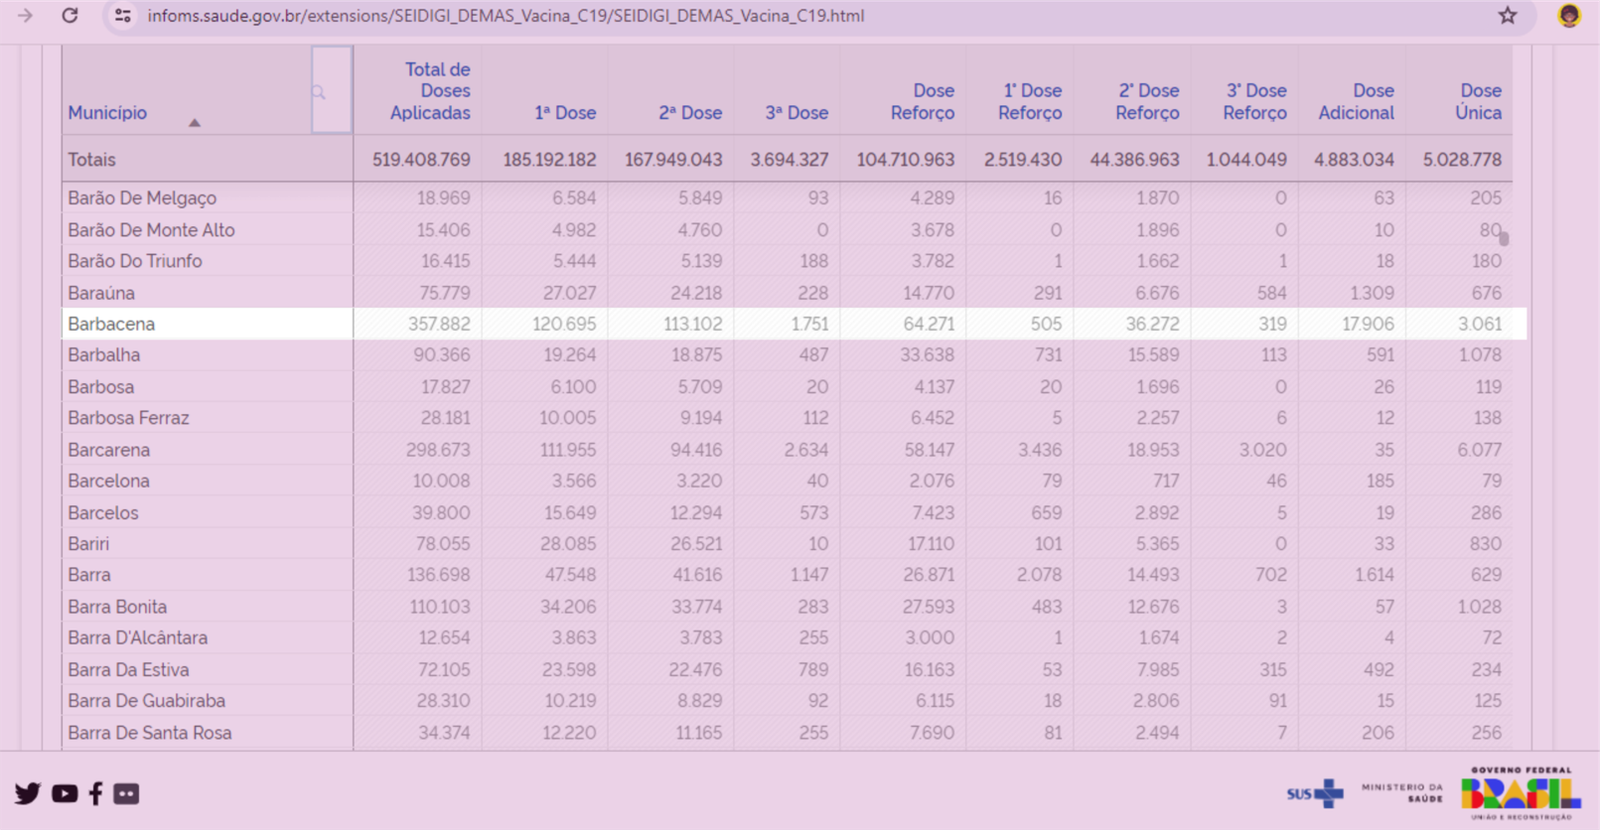Screen dimensions: 1600x830
Task: Click the Governo Federal Brasil logo
Action: tap(1520, 793)
